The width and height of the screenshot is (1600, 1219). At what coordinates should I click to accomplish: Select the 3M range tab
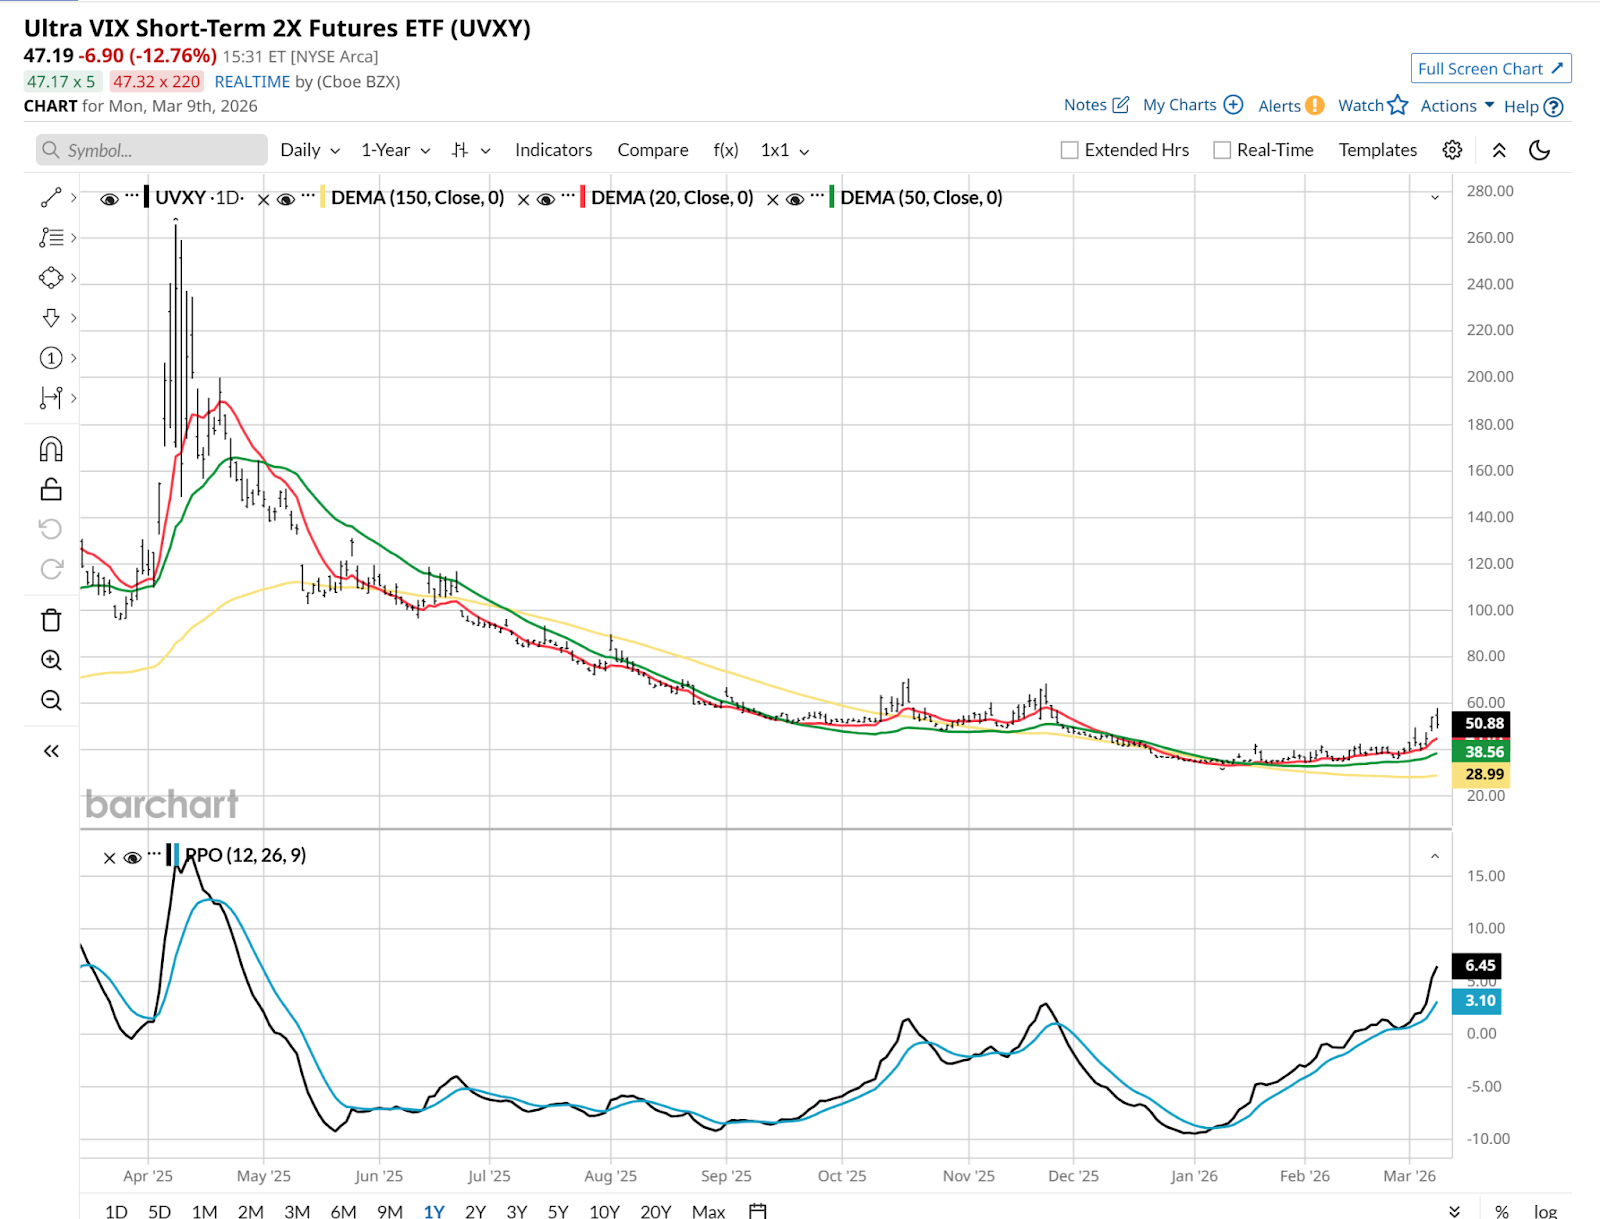[x=297, y=1211]
